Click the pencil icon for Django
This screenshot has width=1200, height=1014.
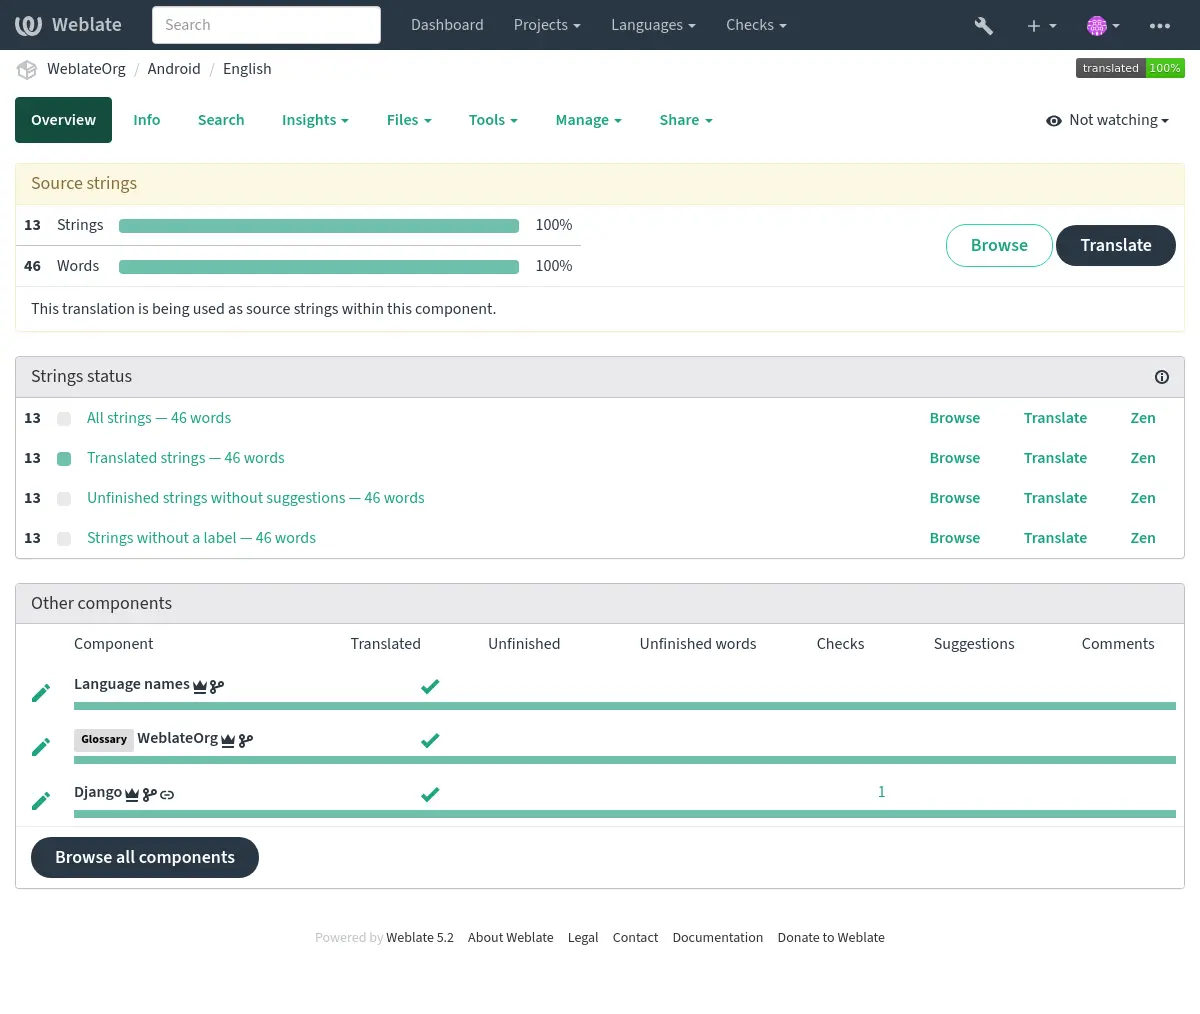coord(41,801)
